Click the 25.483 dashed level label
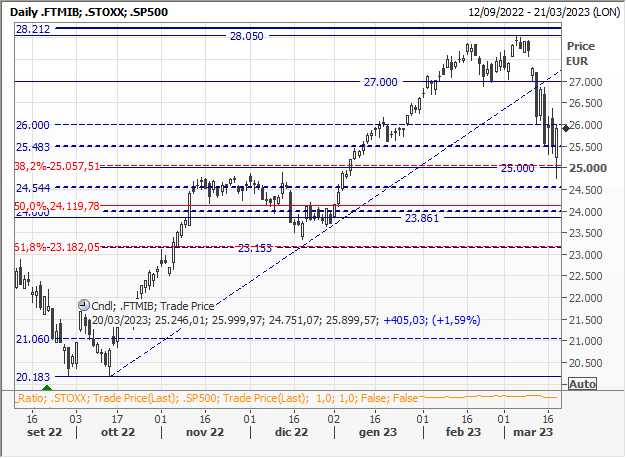626x458 pixels. click(x=32, y=147)
